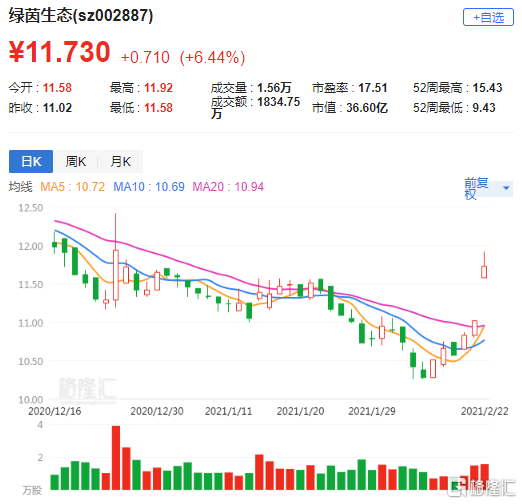
Task: Click the MA10 moving average legend
Action: (x=149, y=187)
